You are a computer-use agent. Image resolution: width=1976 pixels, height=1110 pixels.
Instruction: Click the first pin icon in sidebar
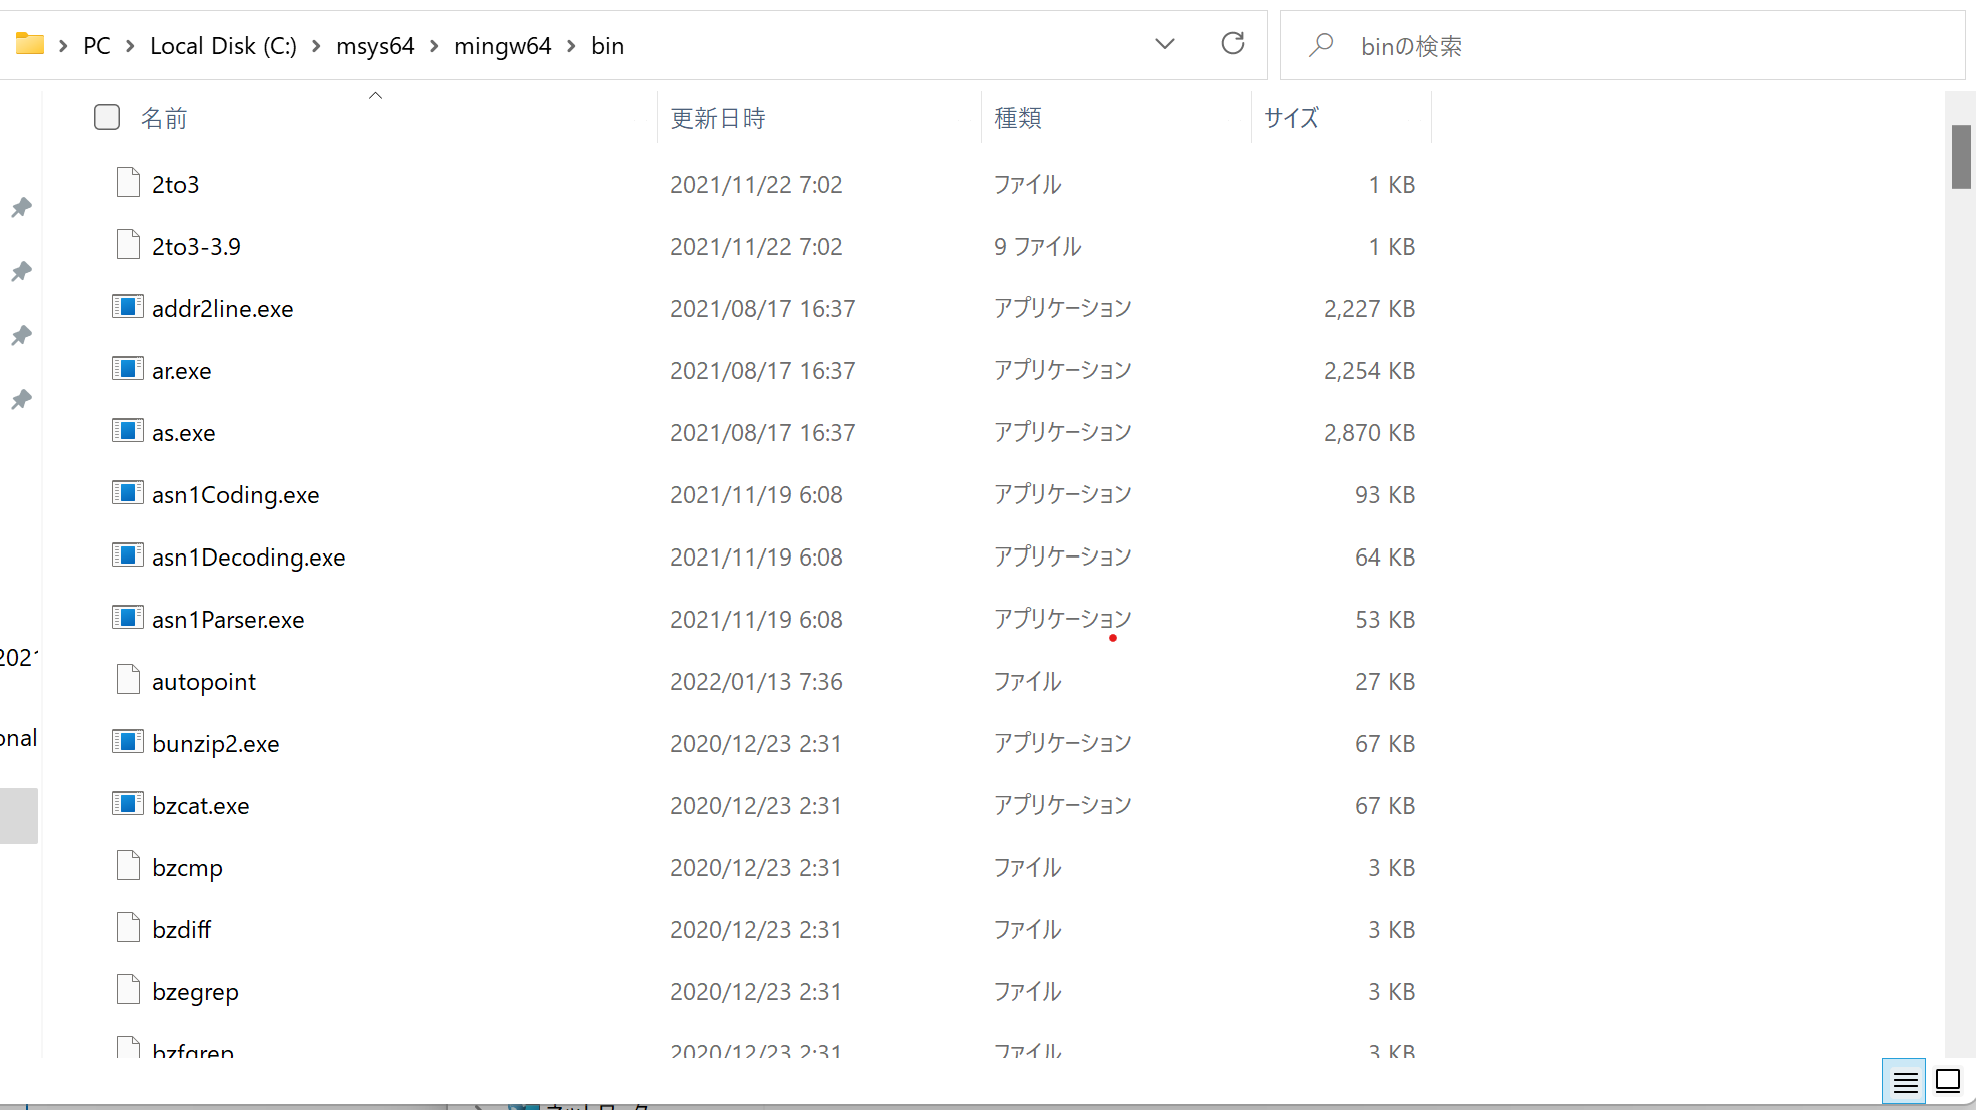[21, 208]
